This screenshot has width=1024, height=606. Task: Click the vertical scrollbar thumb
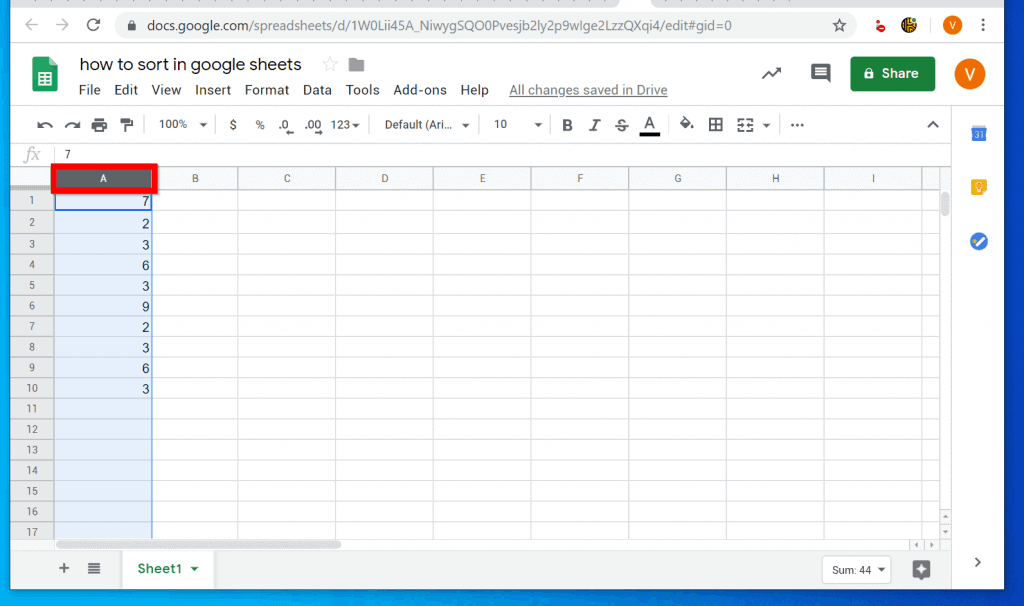(945, 204)
